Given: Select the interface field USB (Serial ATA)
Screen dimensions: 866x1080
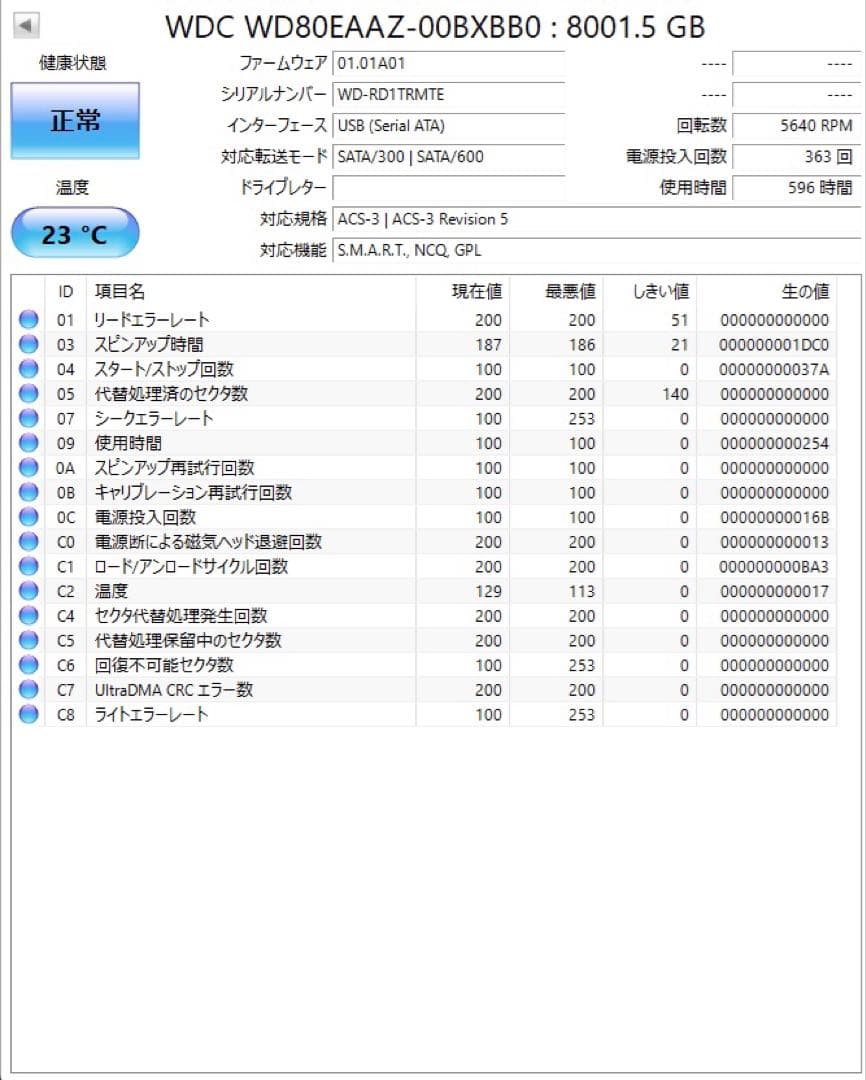Looking at the screenshot, I should click(x=449, y=125).
